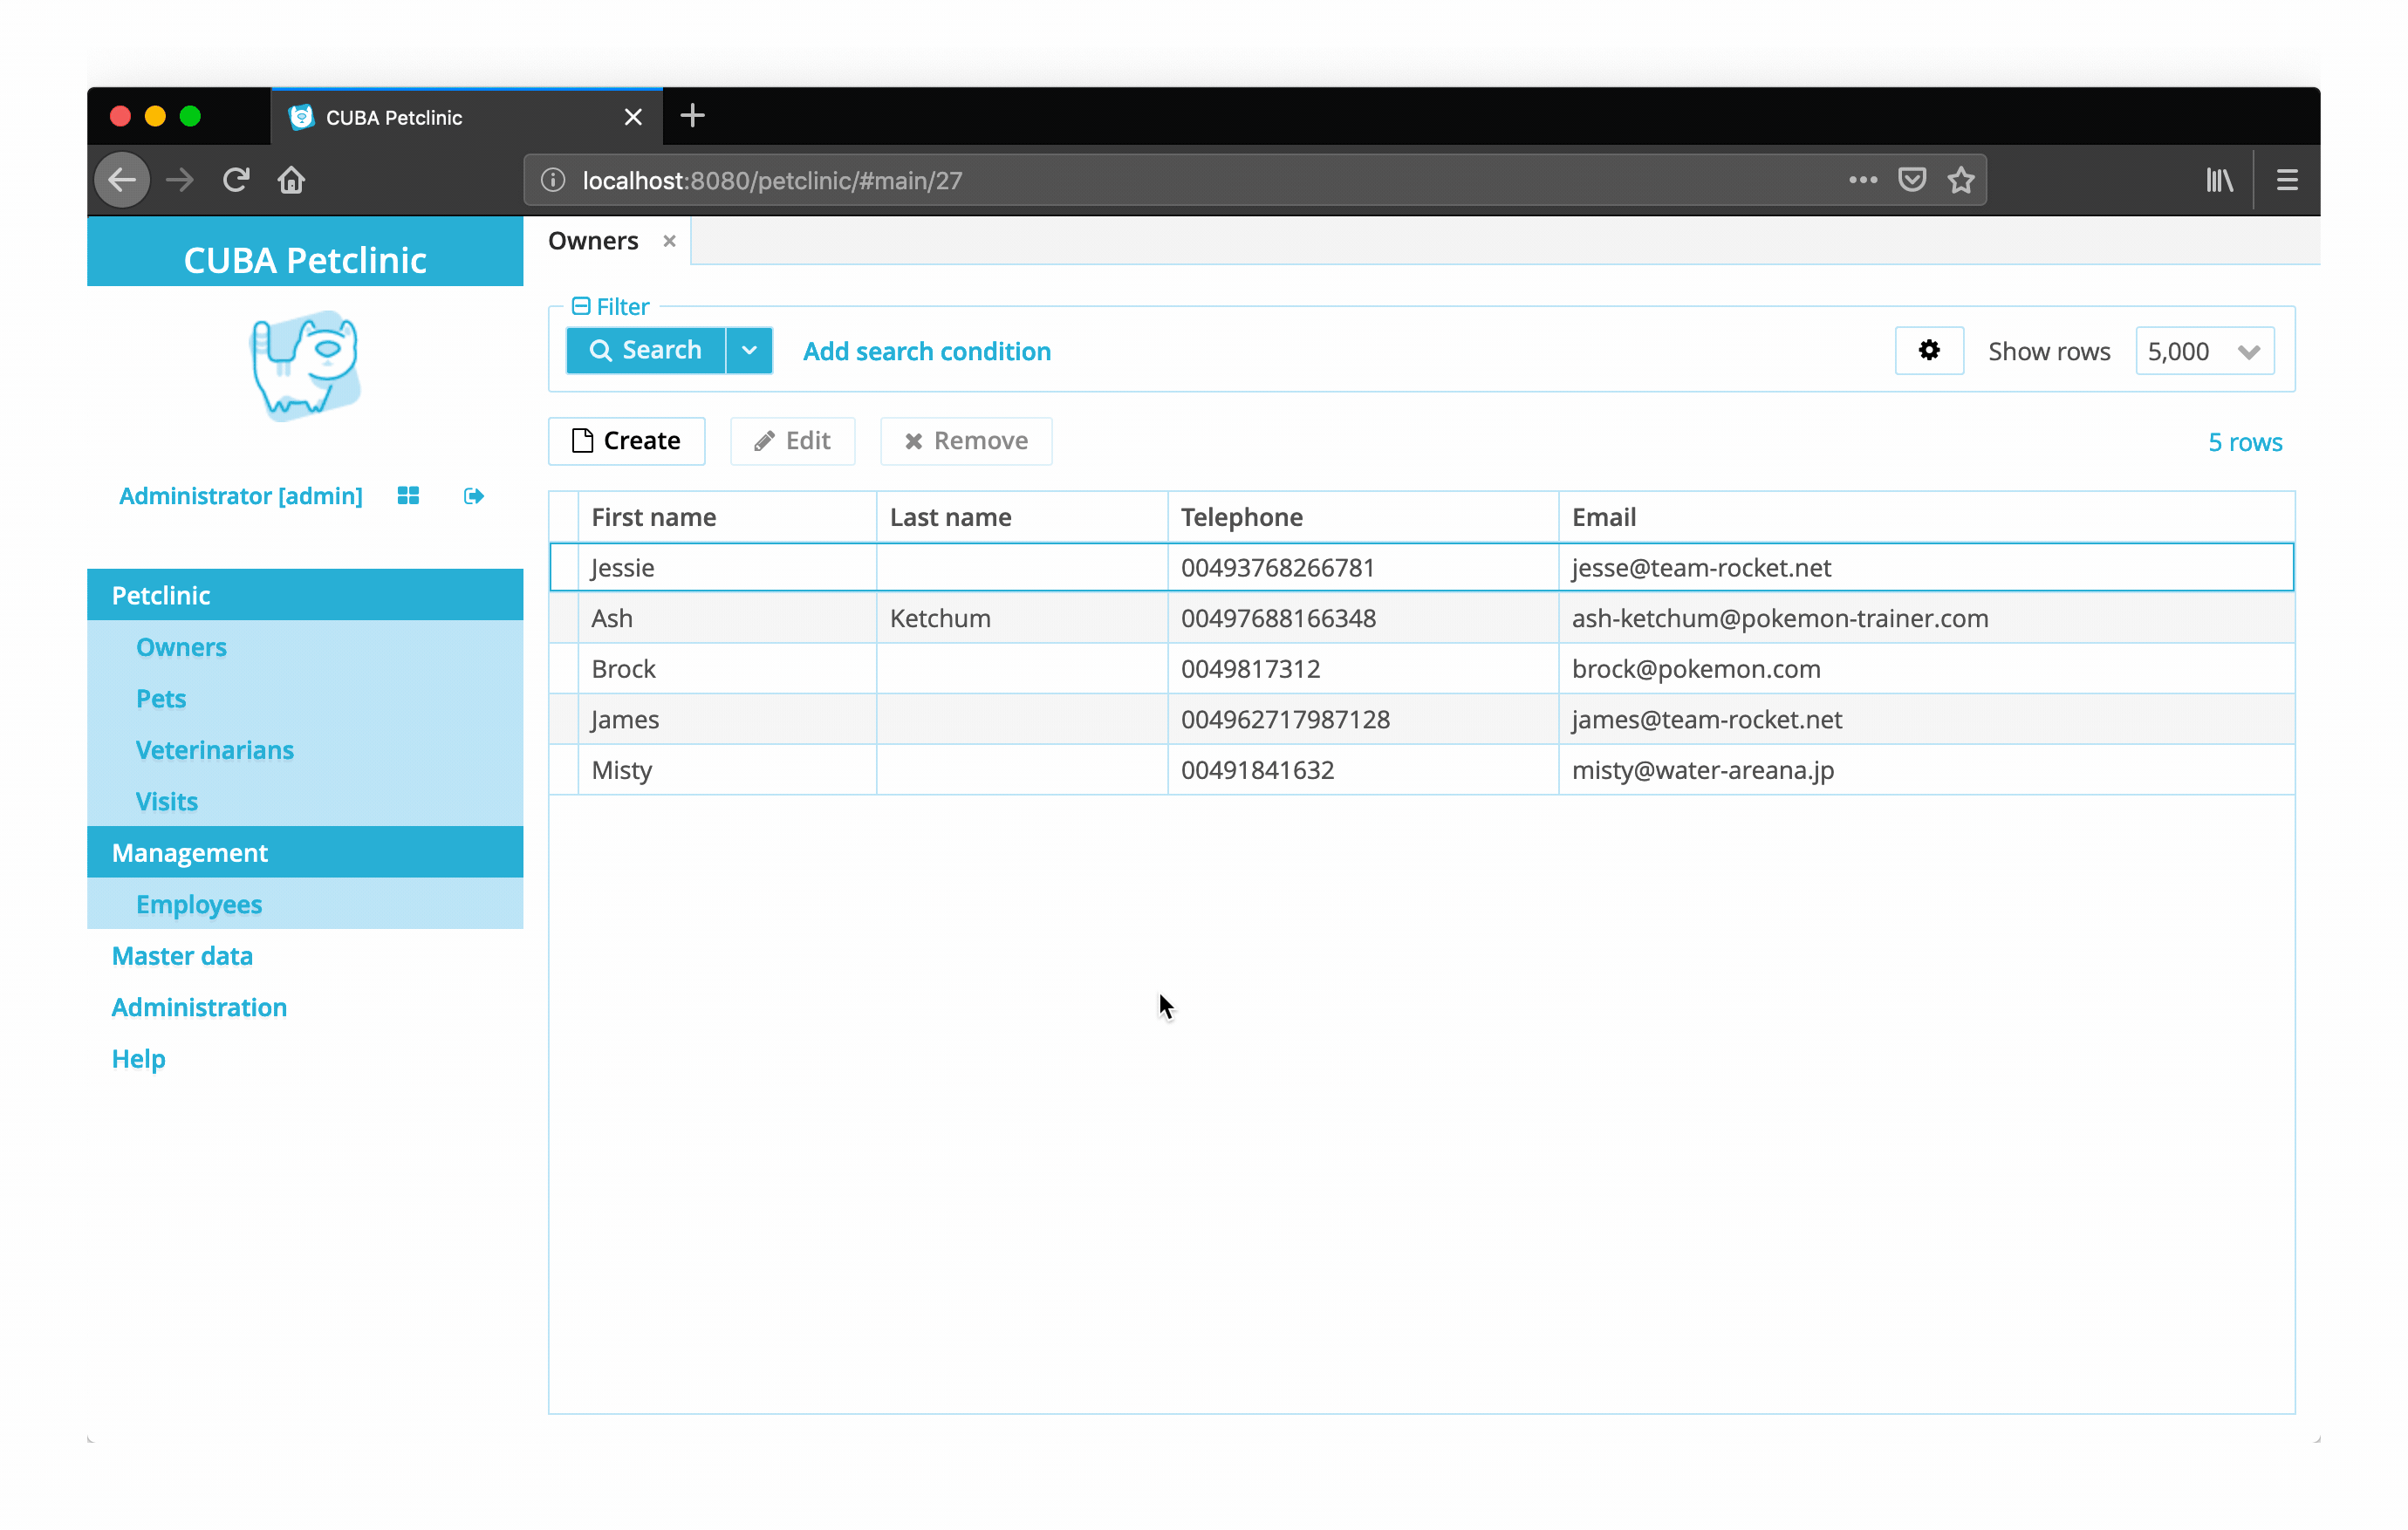Click the logout arrow icon beside Administrator

click(474, 496)
